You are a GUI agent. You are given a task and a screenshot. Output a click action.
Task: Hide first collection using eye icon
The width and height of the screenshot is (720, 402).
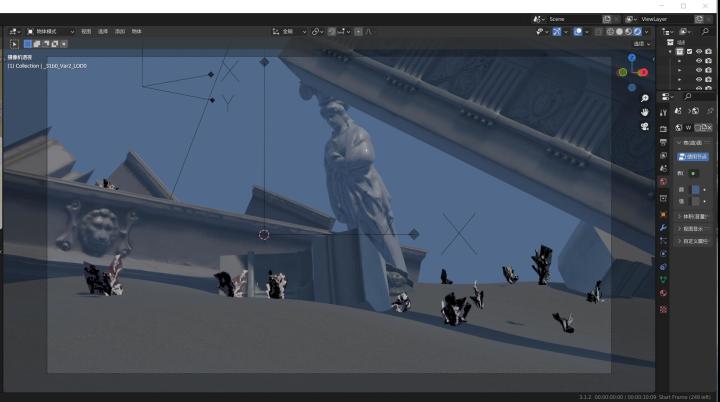(x=699, y=51)
